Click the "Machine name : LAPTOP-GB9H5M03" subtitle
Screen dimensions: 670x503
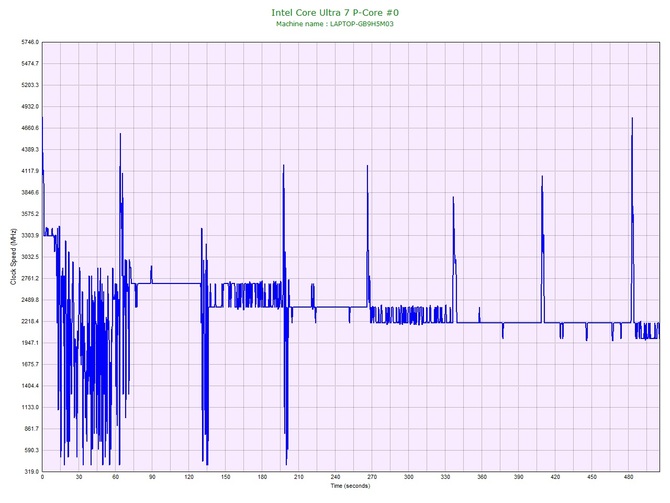point(335,24)
